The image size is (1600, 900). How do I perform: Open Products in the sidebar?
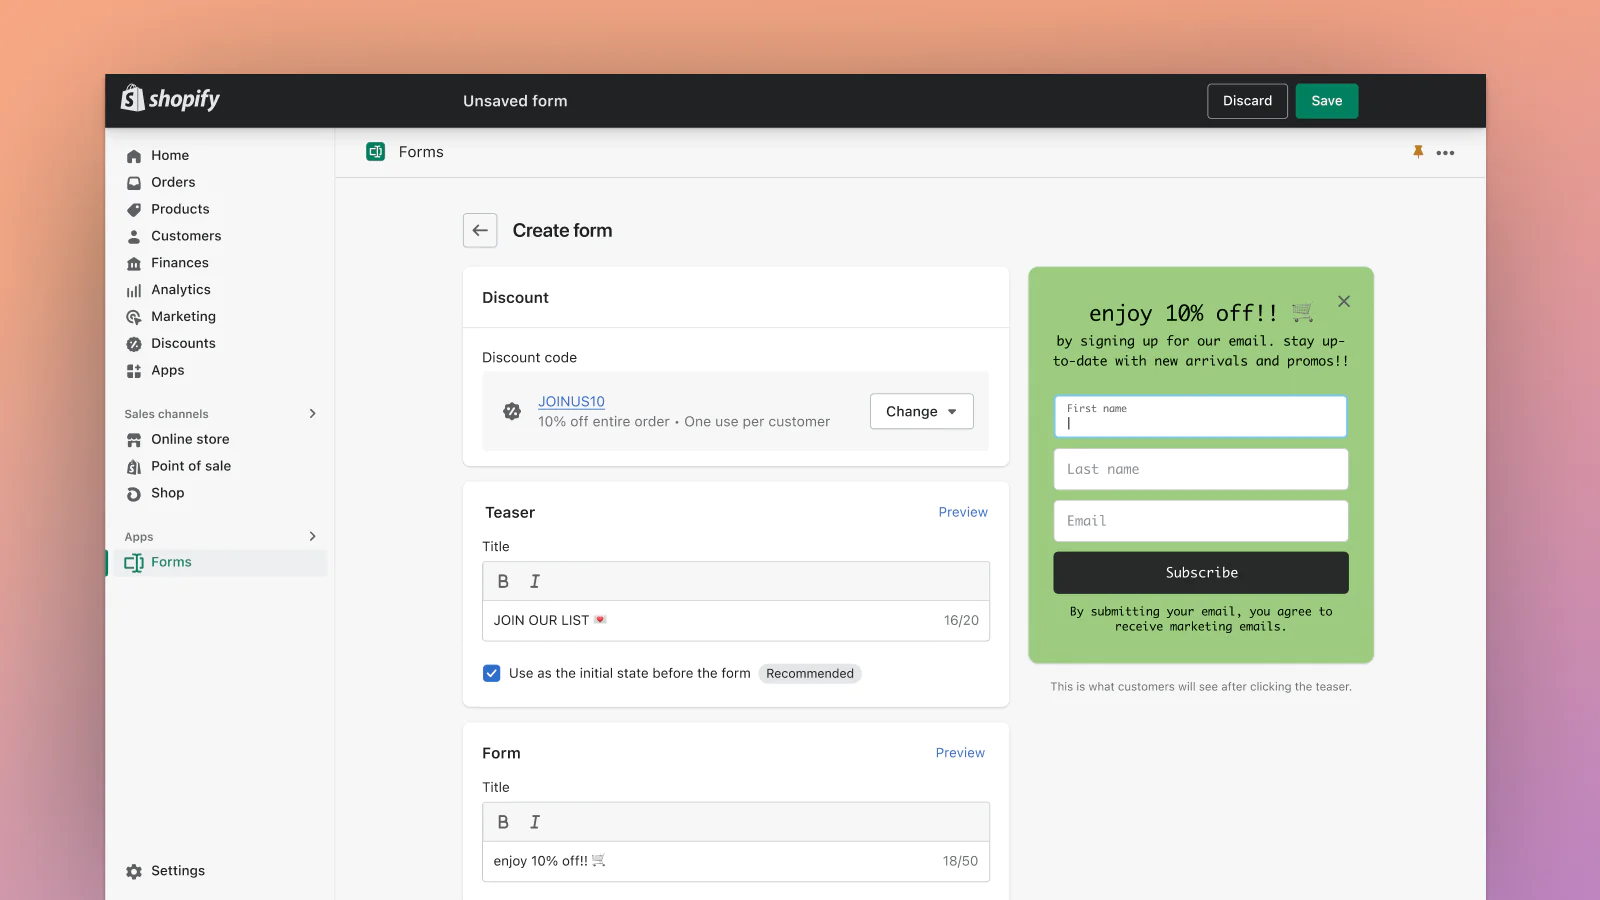click(180, 209)
